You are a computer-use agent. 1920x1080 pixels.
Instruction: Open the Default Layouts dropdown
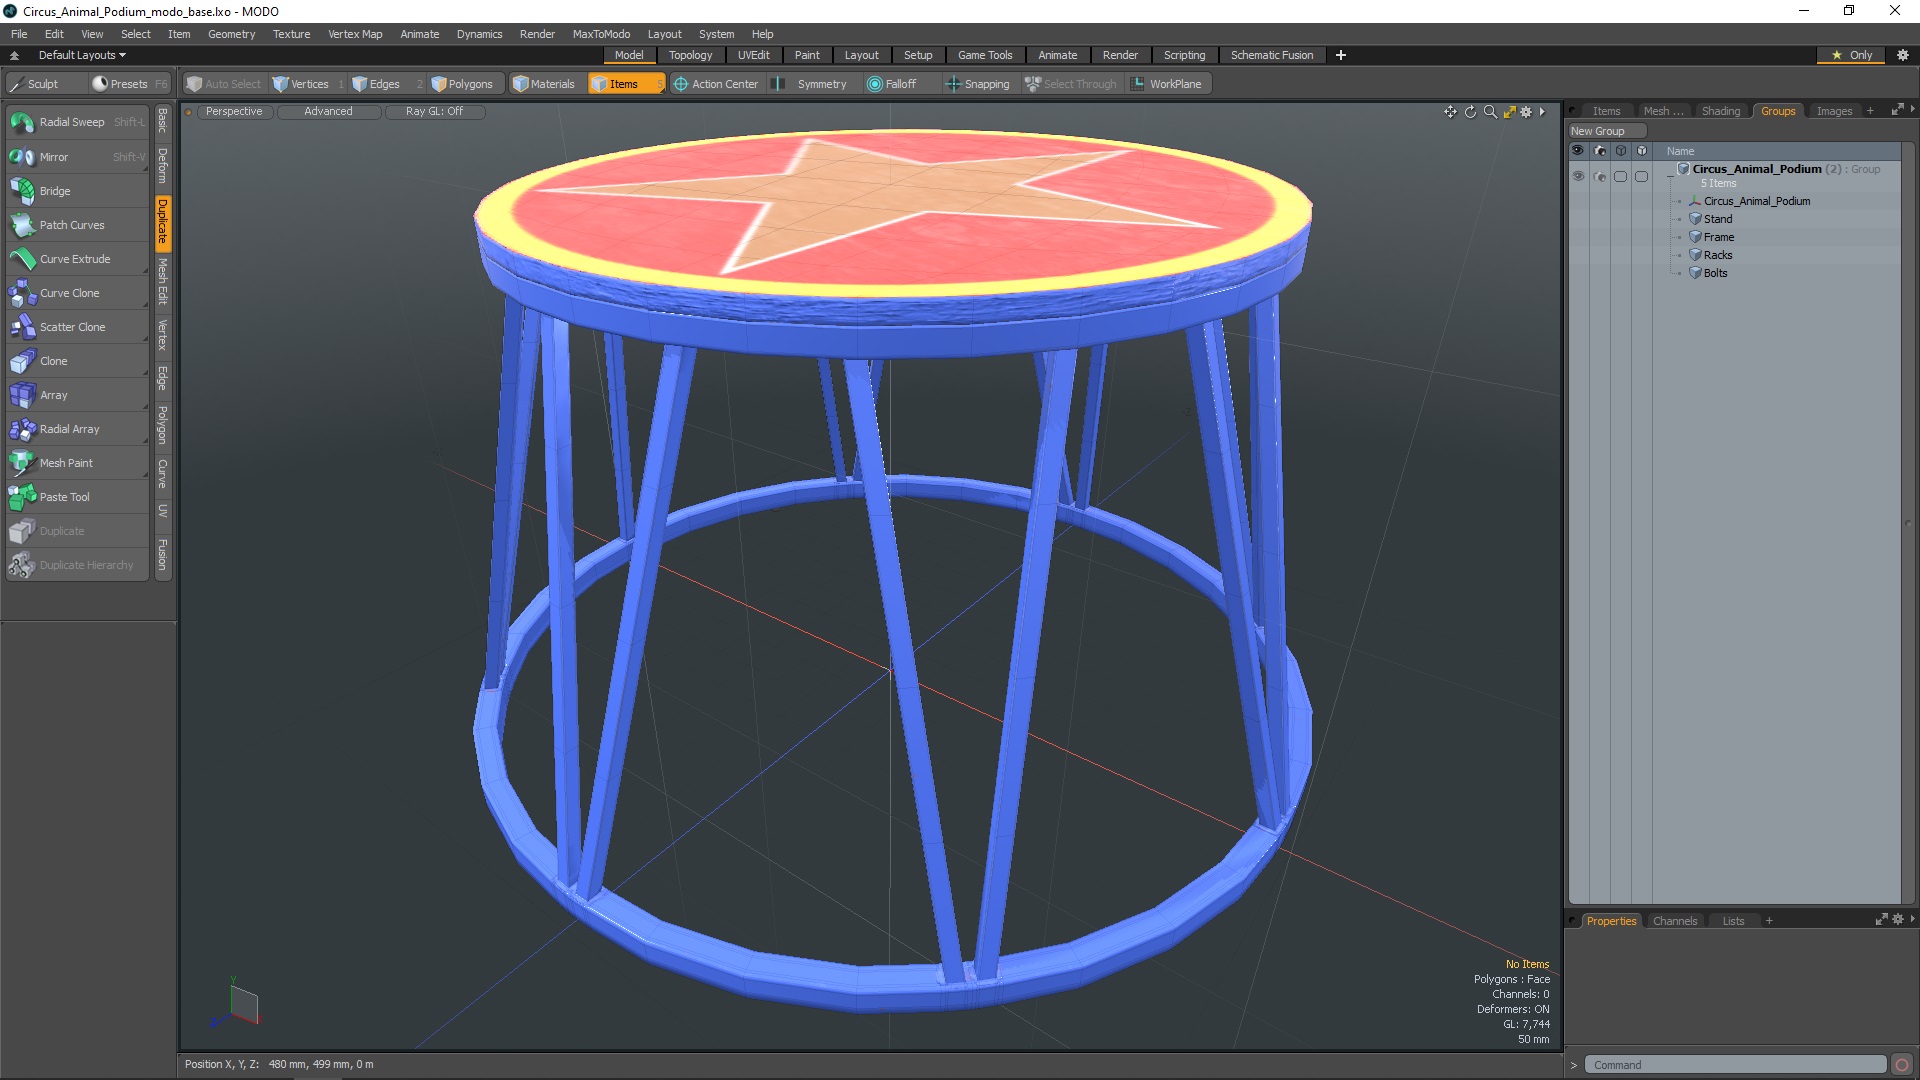(79, 54)
